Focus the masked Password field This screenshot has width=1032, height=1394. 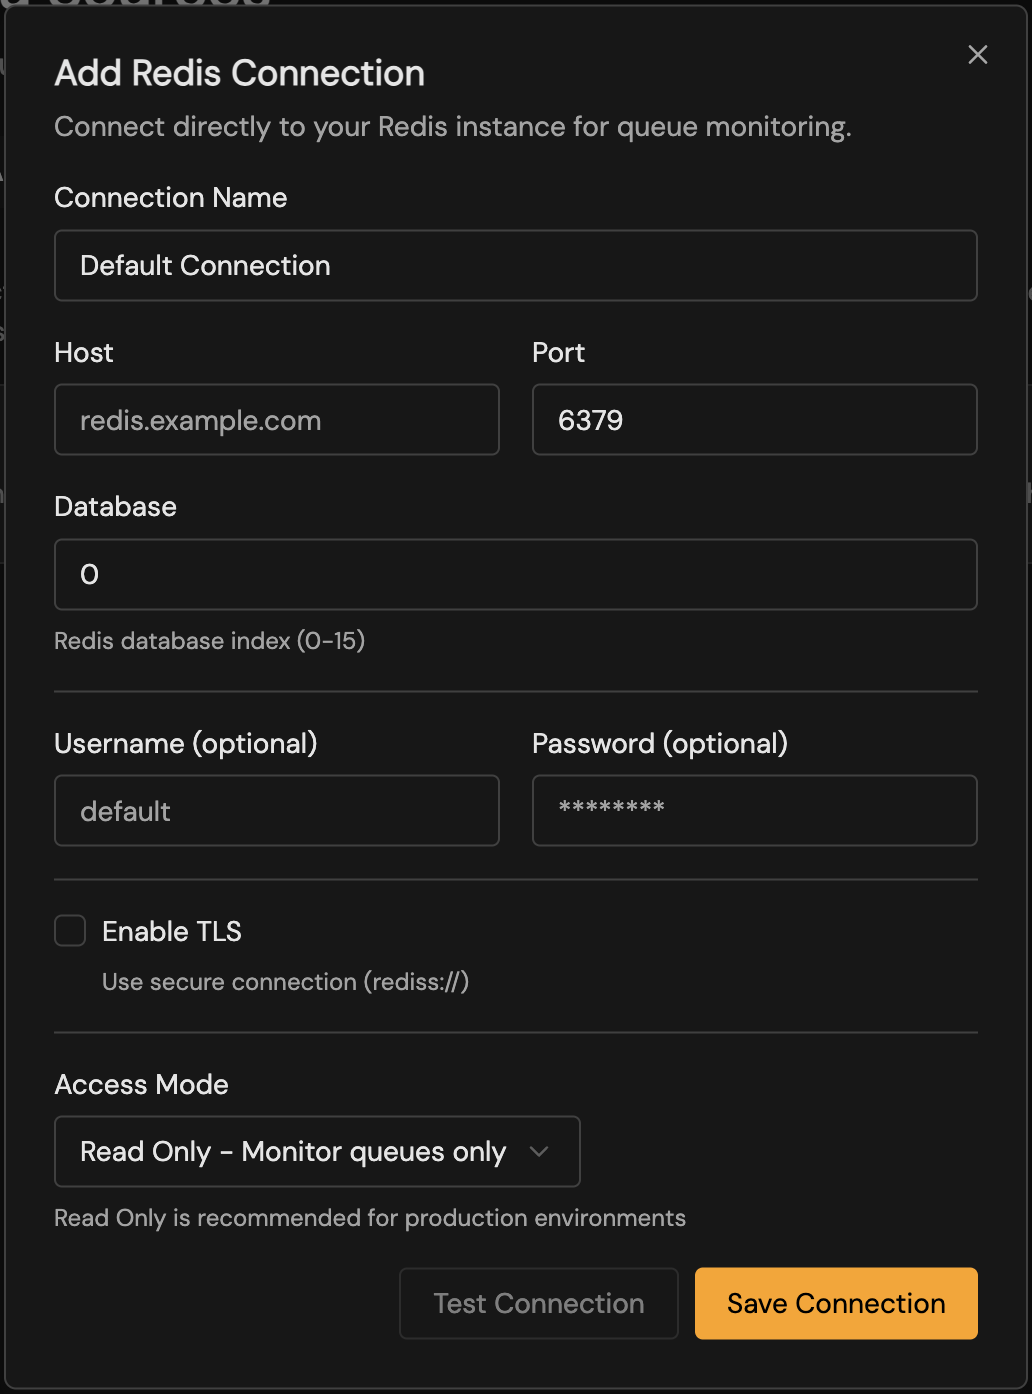click(x=754, y=810)
